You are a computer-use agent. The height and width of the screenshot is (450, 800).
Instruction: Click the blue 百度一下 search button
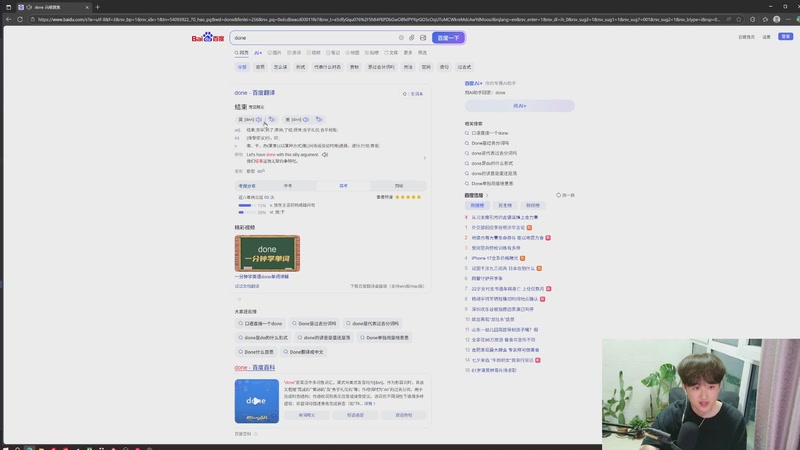(x=448, y=38)
